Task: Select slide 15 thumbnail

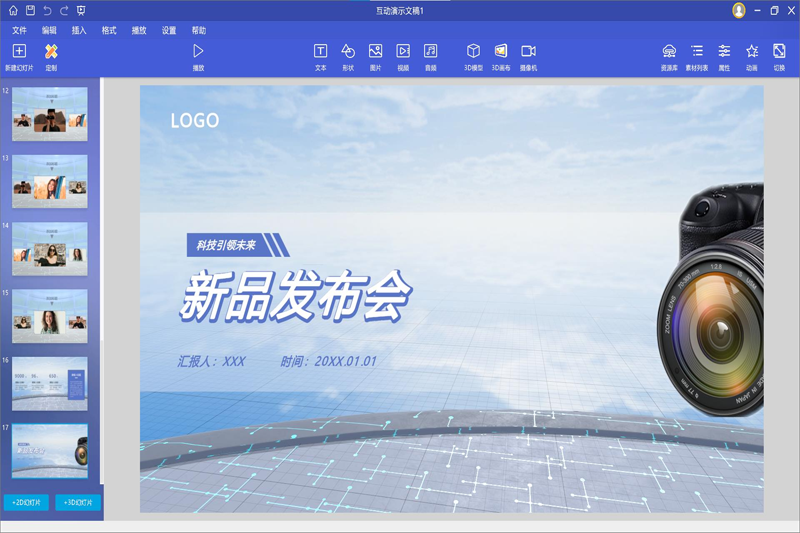Action: point(49,316)
